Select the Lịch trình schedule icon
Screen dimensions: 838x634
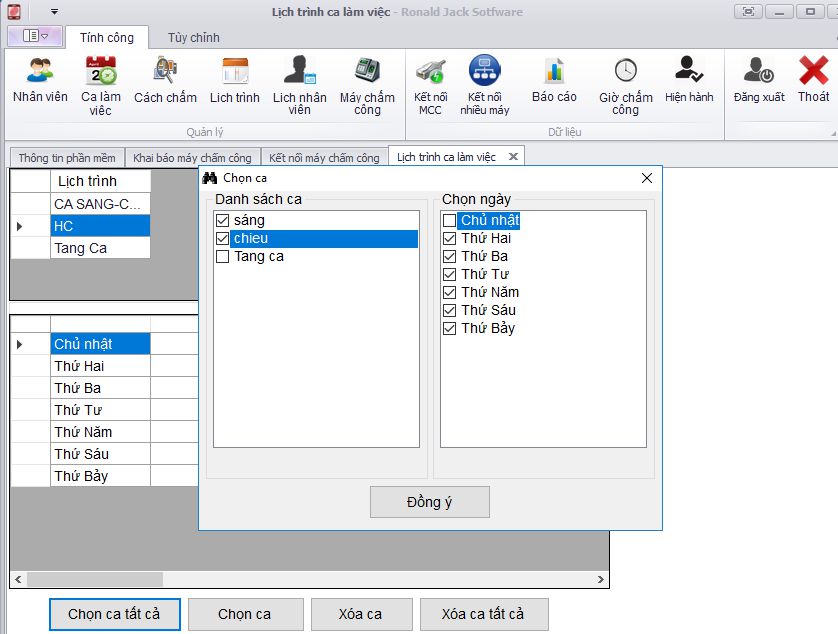click(x=235, y=72)
